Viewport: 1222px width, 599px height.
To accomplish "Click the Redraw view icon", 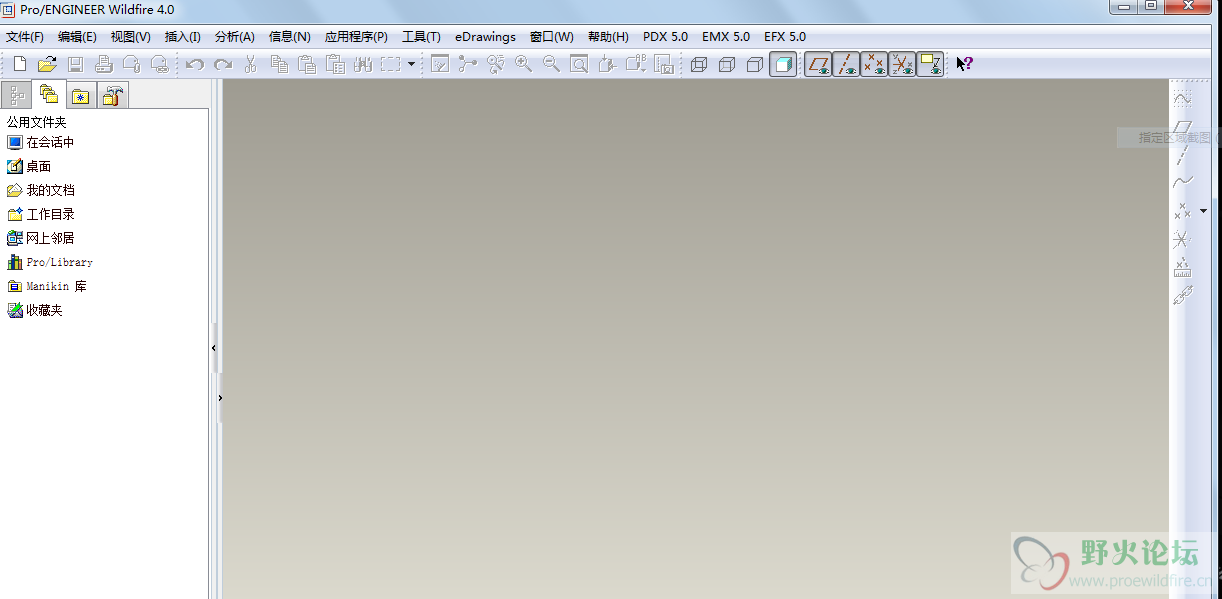I will tap(439, 64).
